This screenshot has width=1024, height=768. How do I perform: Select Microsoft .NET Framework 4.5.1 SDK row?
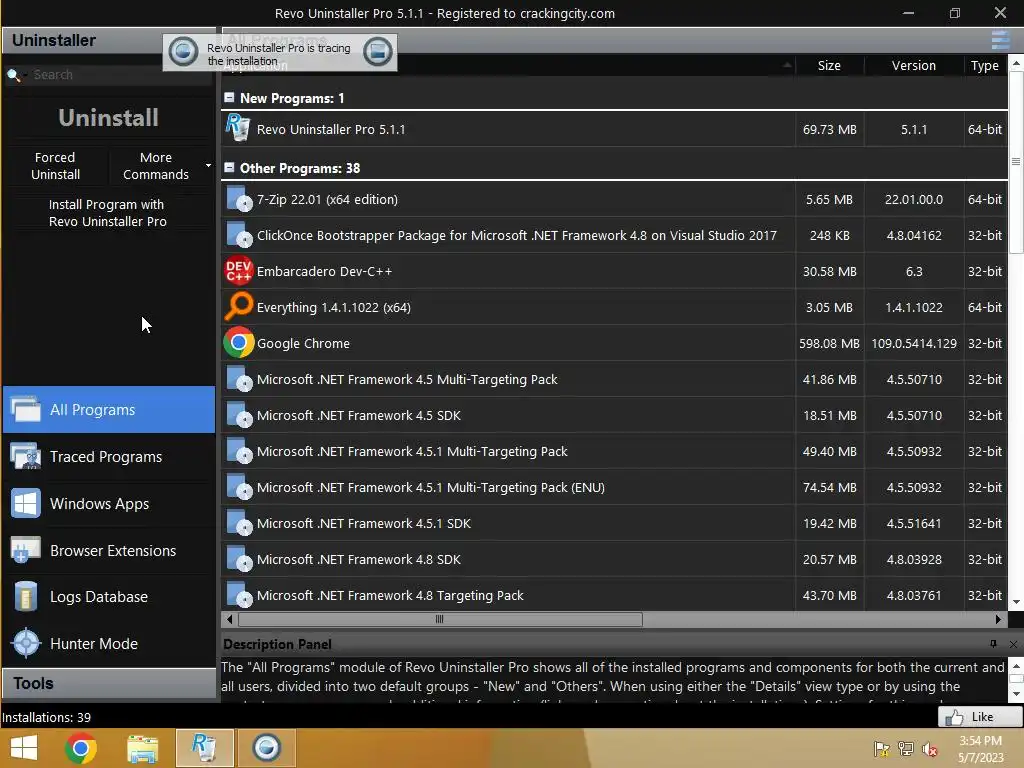click(614, 523)
